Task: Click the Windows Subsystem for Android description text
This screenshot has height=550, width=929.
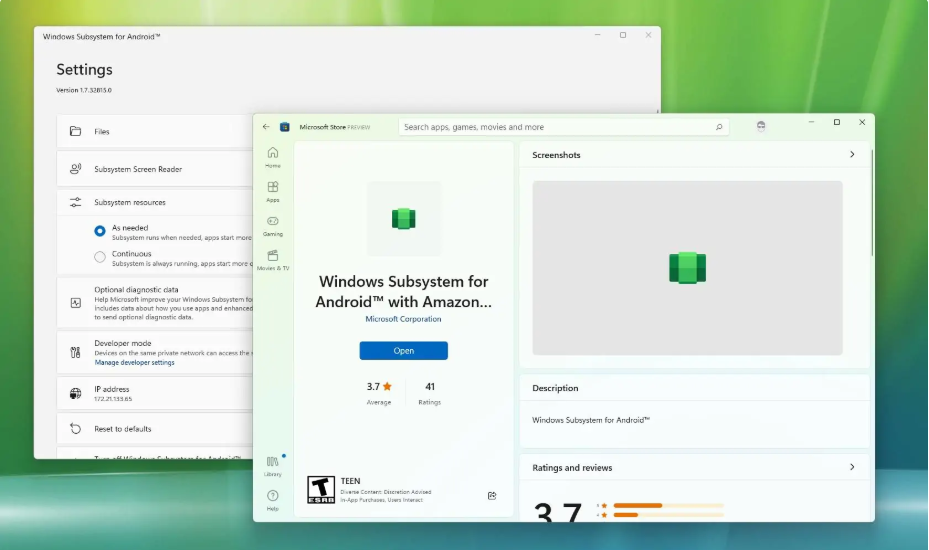Action: pyautogui.click(x=591, y=420)
